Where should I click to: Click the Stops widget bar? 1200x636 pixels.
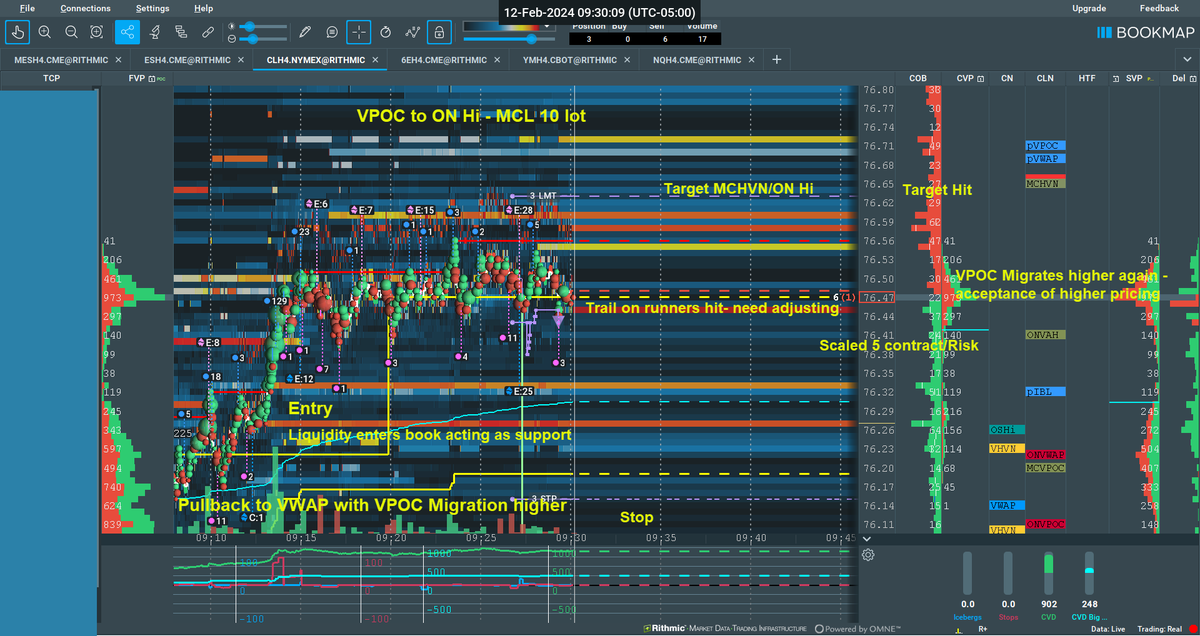(x=1008, y=573)
